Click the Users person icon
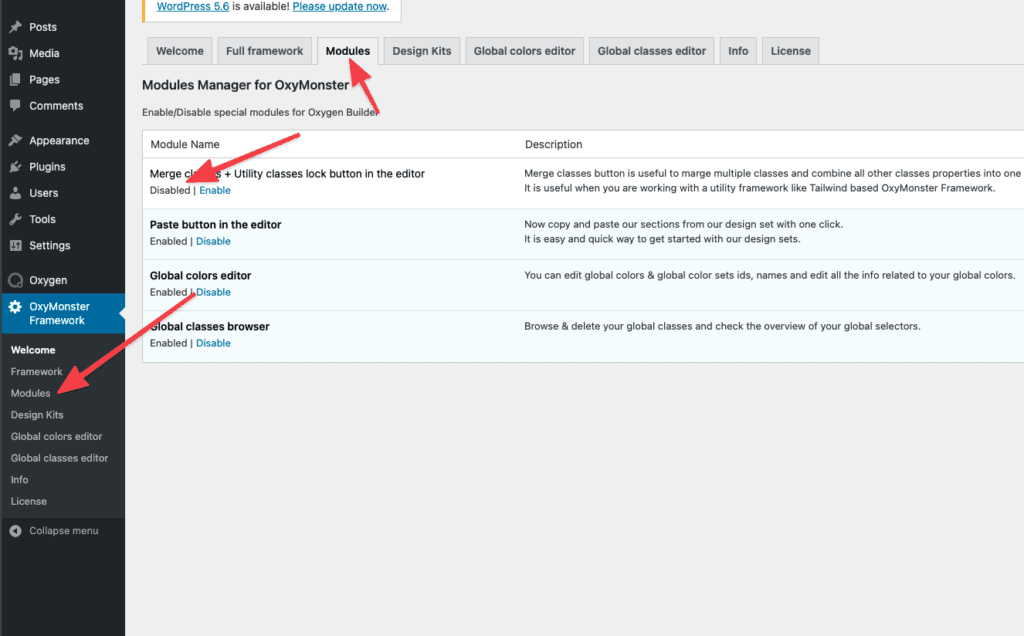Image resolution: width=1024 pixels, height=636 pixels. pyautogui.click(x=16, y=193)
